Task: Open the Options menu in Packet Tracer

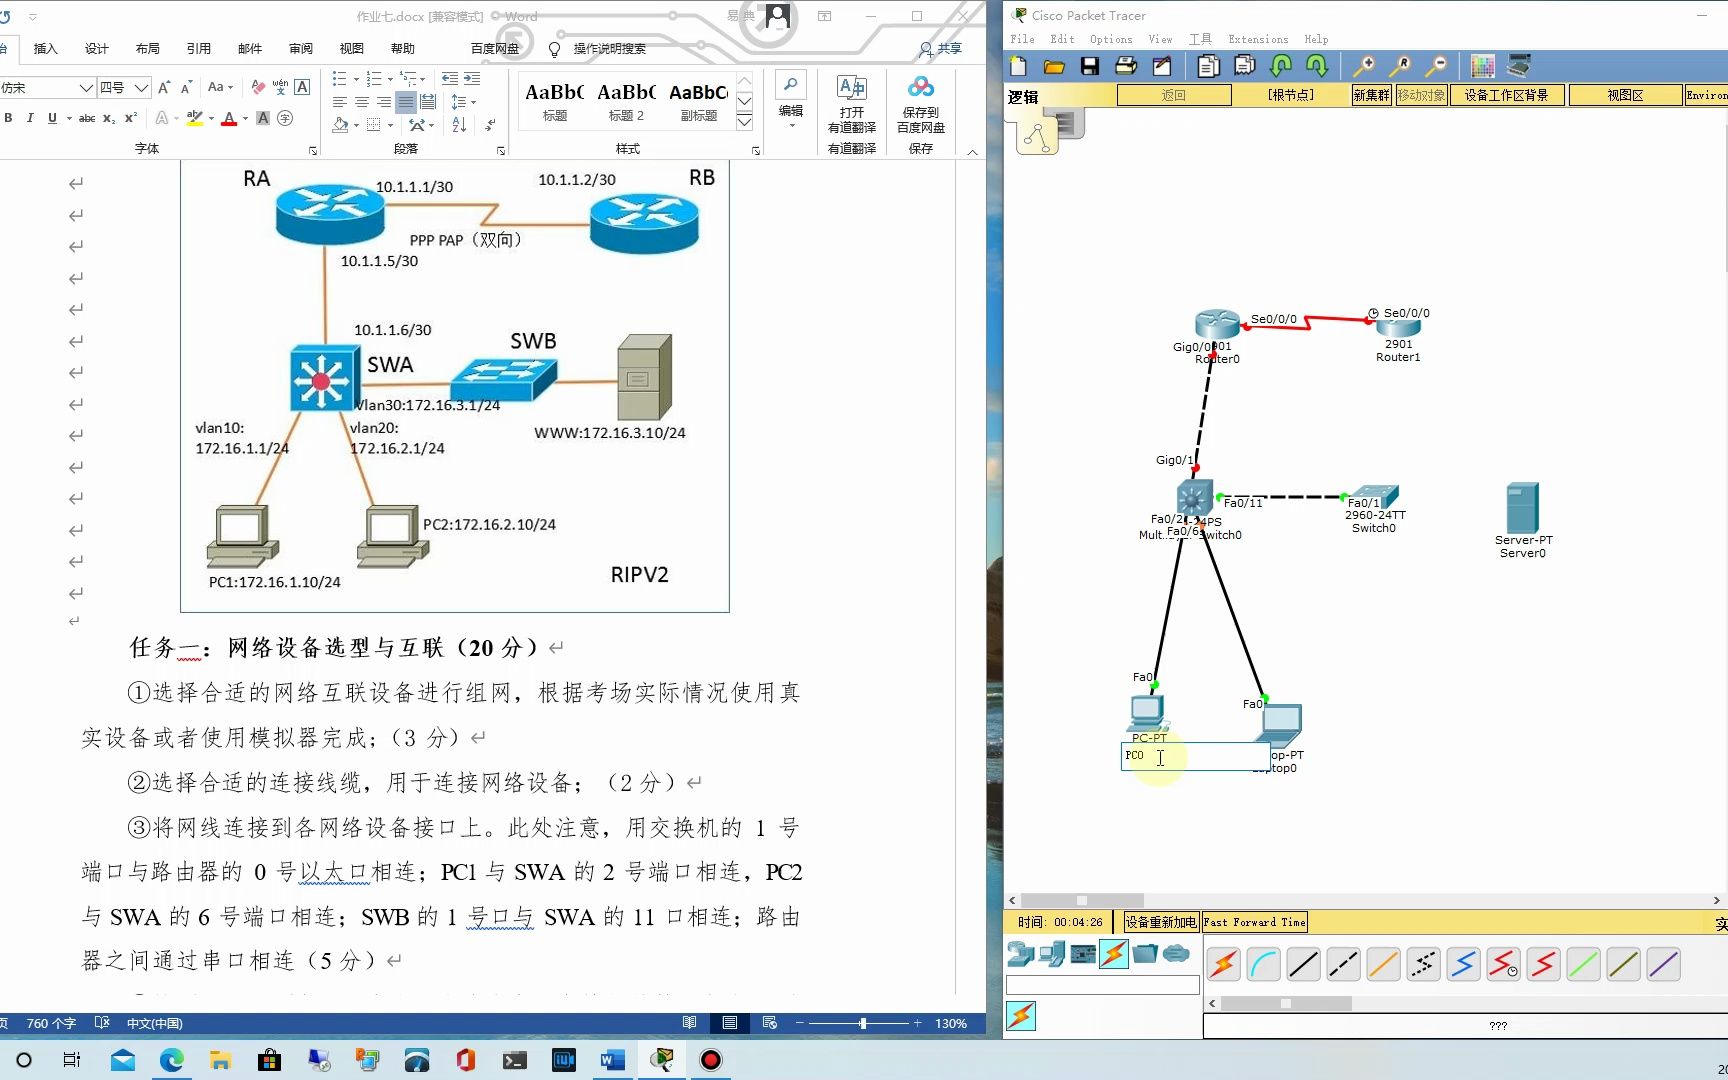Action: point(1111,39)
